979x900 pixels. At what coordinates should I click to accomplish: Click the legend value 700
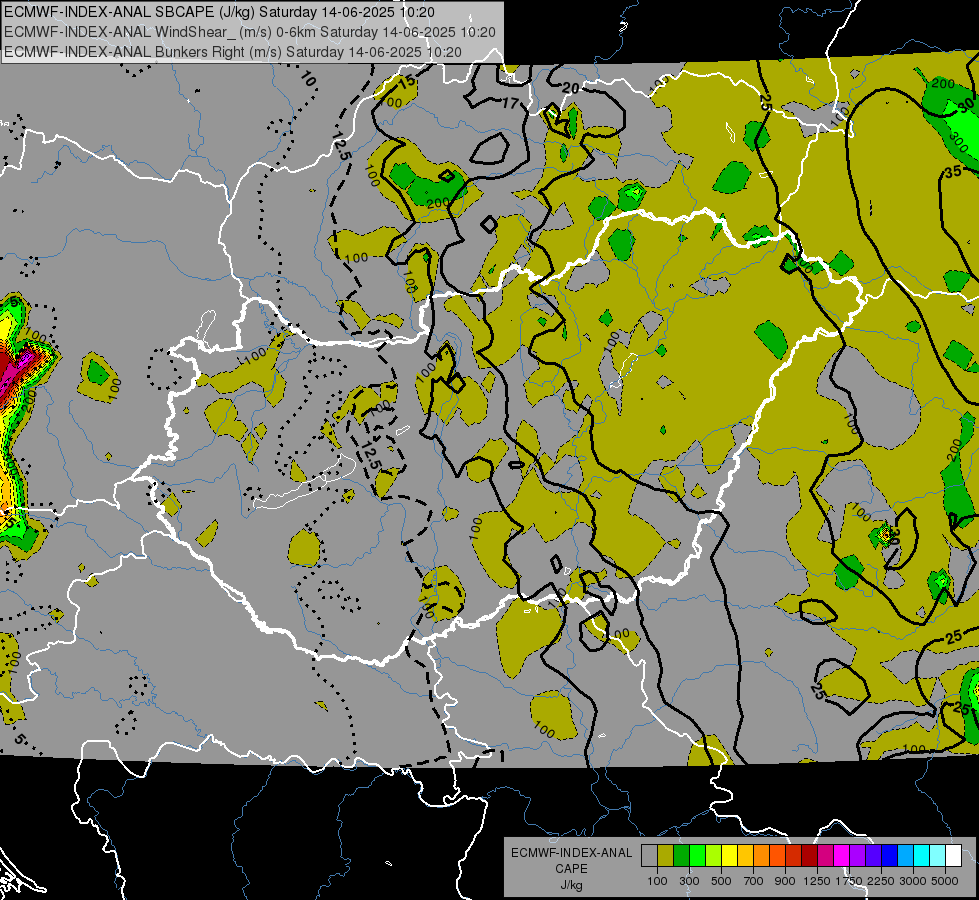pos(754,881)
